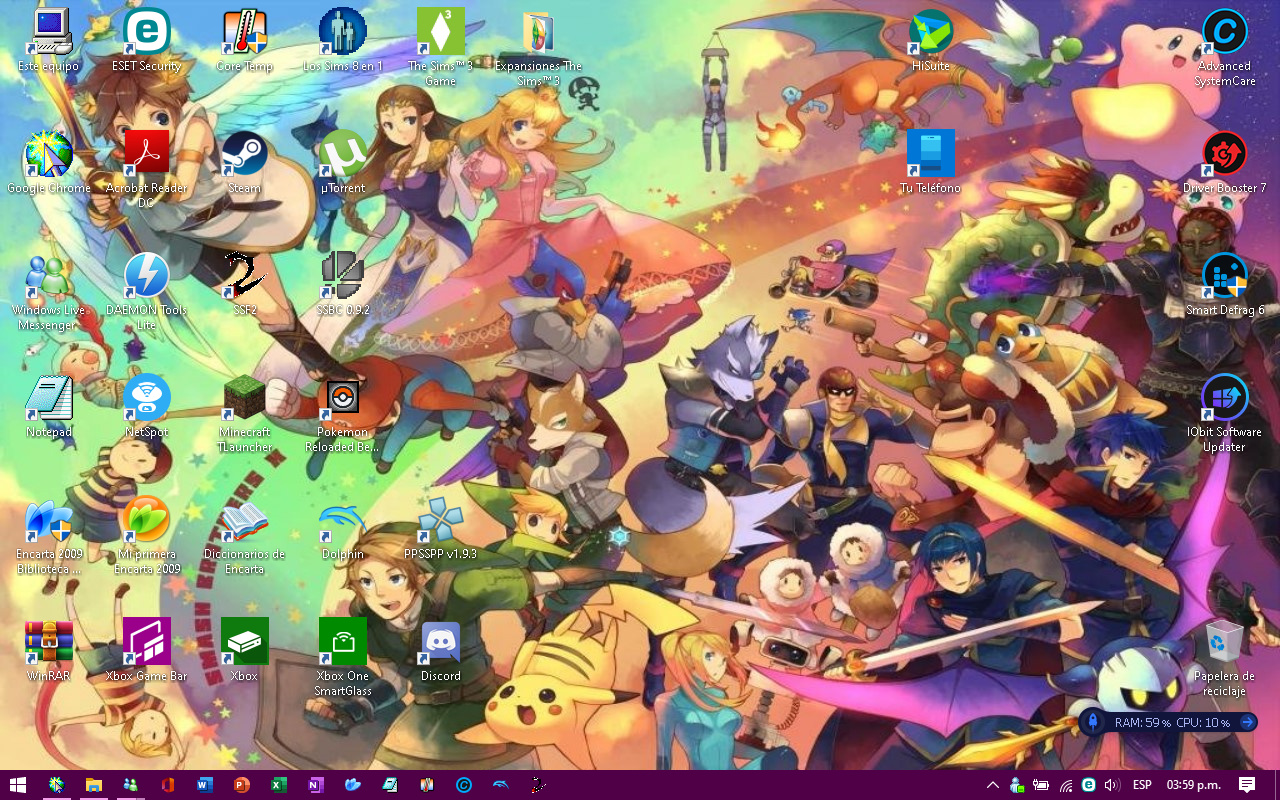Launch Driver Booster 7
Image resolution: width=1280 pixels, height=800 pixels.
(x=1225, y=163)
